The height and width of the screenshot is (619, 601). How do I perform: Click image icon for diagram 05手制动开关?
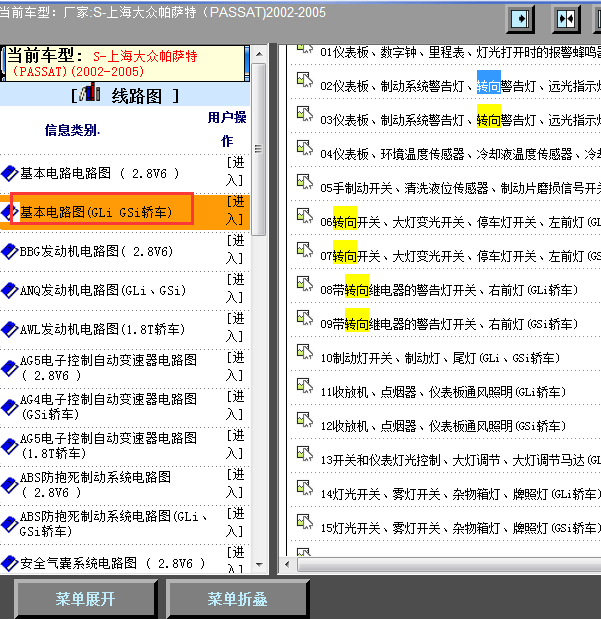pos(305,182)
